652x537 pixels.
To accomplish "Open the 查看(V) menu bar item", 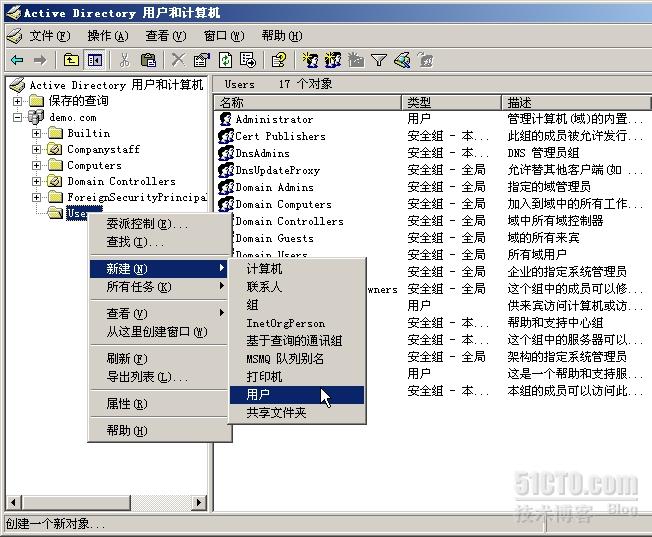I will click(166, 36).
